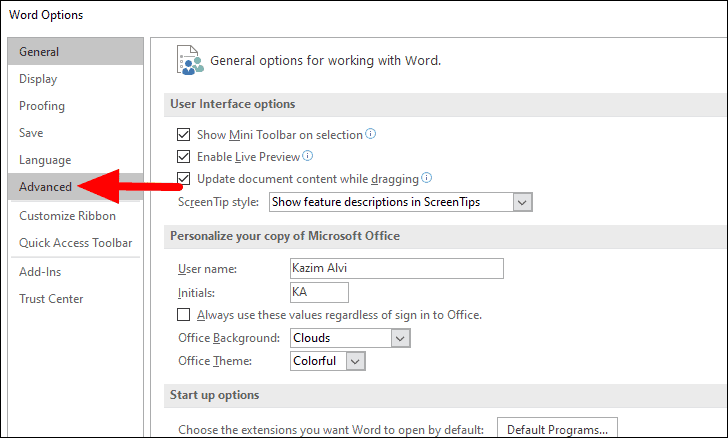Open Trust Center settings

(x=76, y=299)
